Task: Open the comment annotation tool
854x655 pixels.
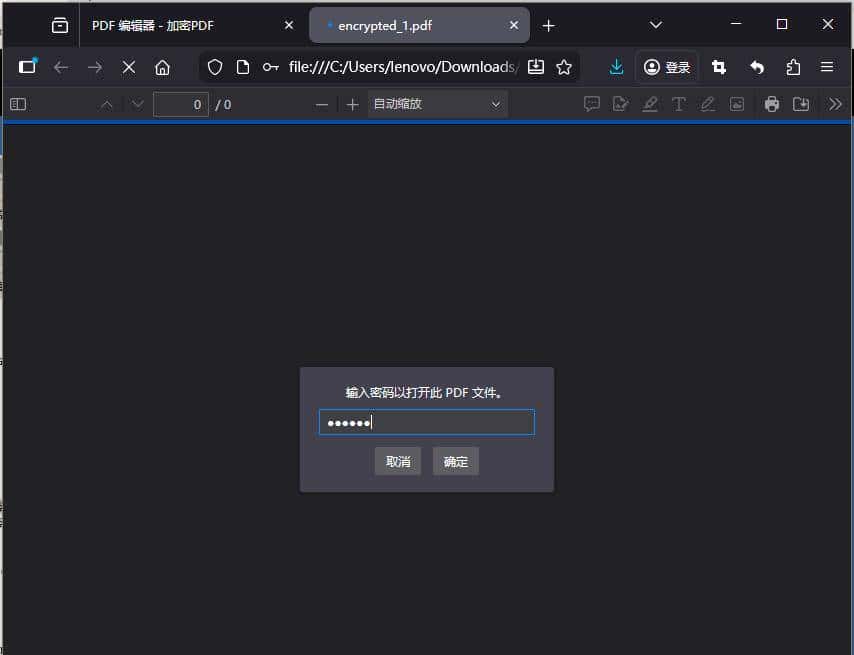Action: [x=592, y=103]
